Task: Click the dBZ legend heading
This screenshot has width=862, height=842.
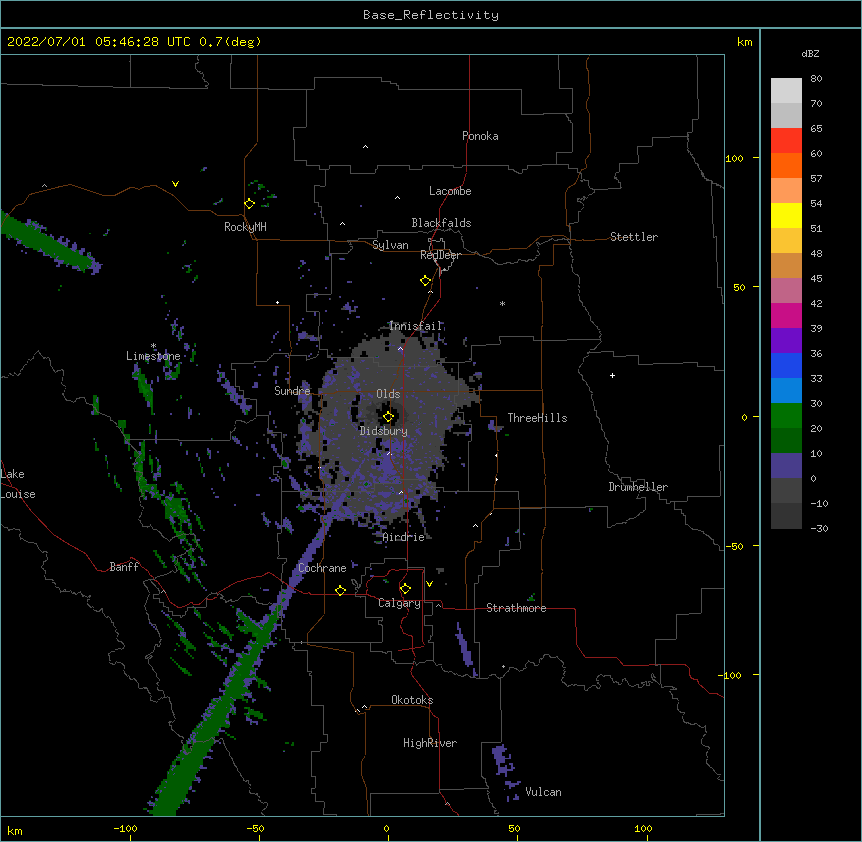Action: (810, 54)
